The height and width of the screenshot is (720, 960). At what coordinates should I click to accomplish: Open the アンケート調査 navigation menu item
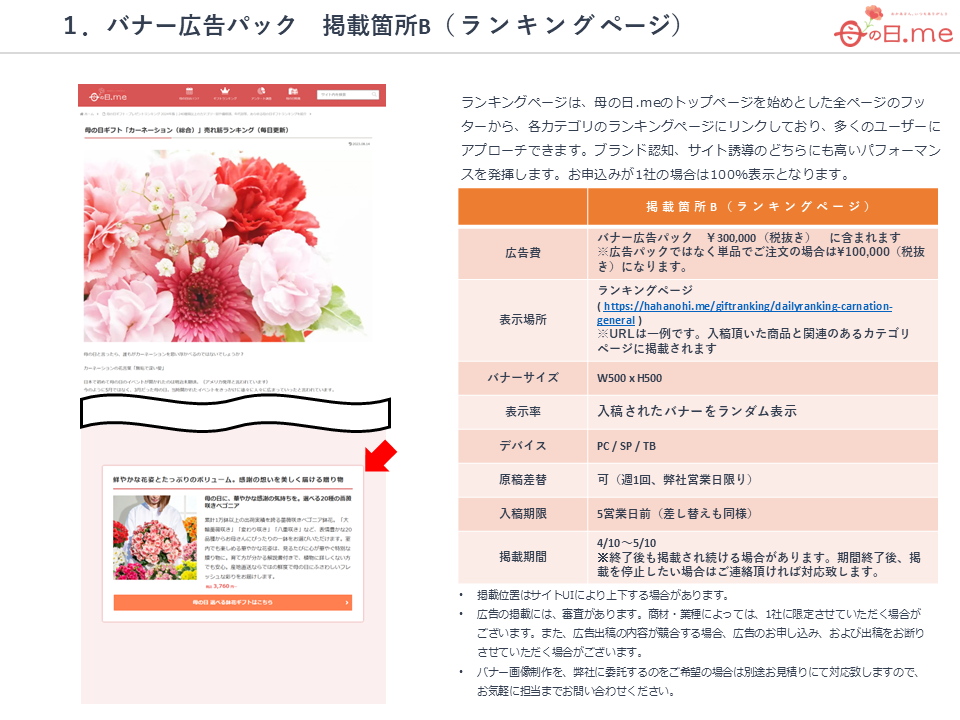[x=260, y=91]
